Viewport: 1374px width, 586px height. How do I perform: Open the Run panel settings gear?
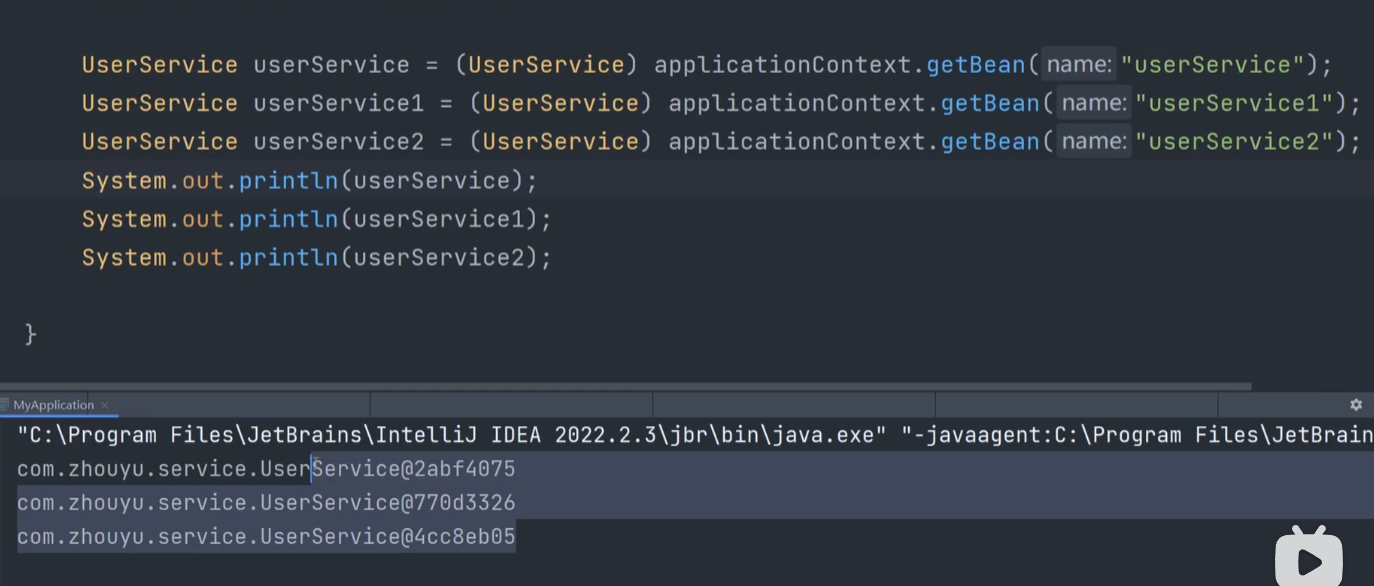point(1356,405)
